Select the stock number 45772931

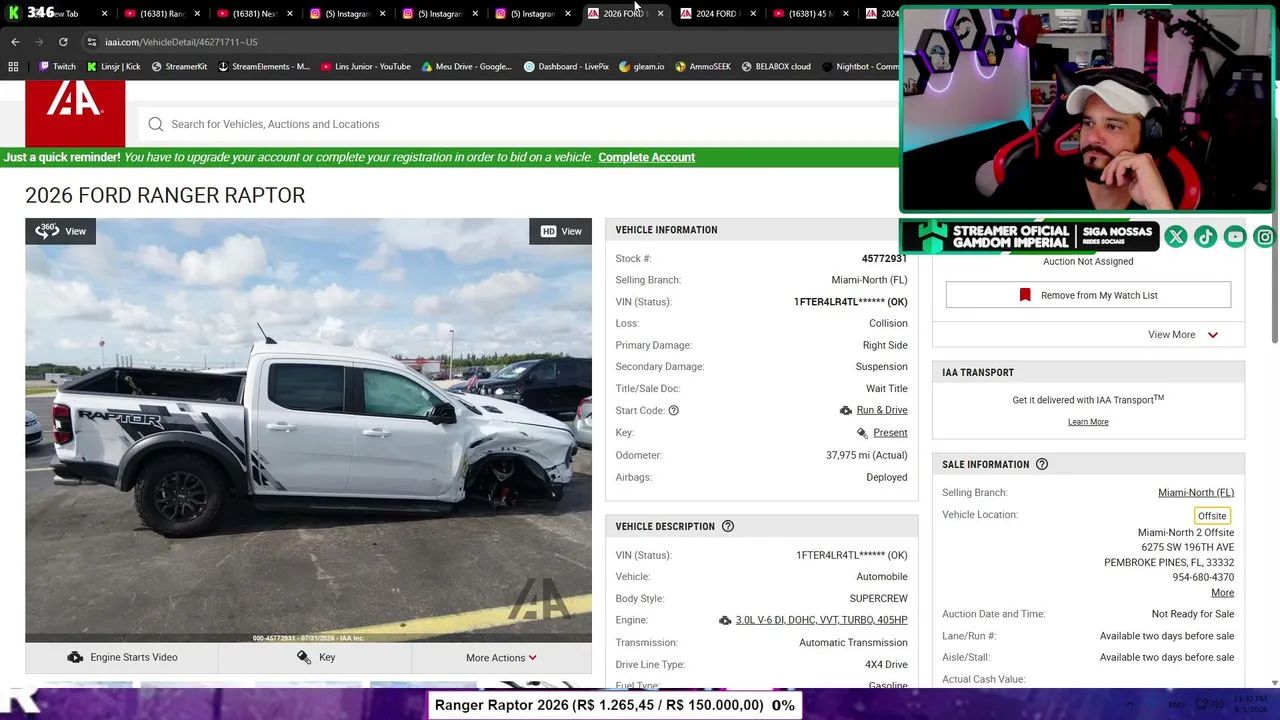[x=884, y=259]
